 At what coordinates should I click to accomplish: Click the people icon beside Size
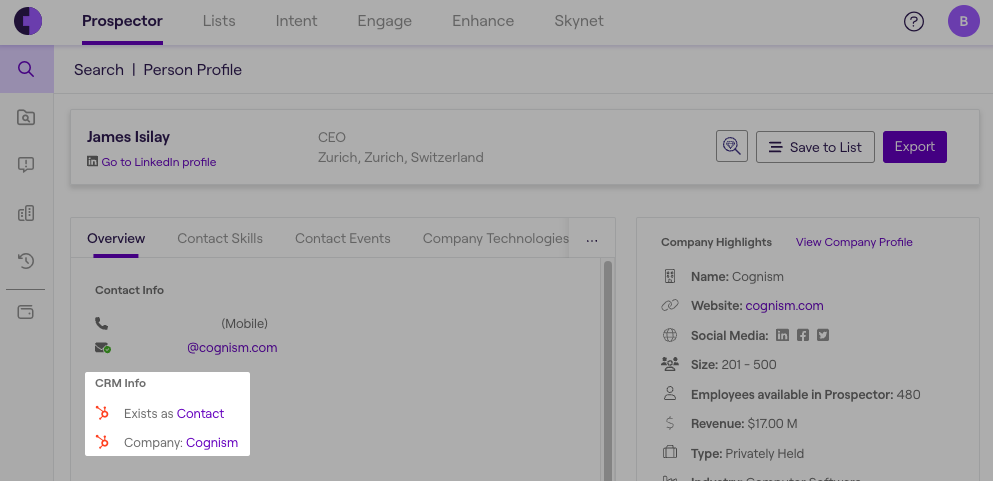[670, 364]
